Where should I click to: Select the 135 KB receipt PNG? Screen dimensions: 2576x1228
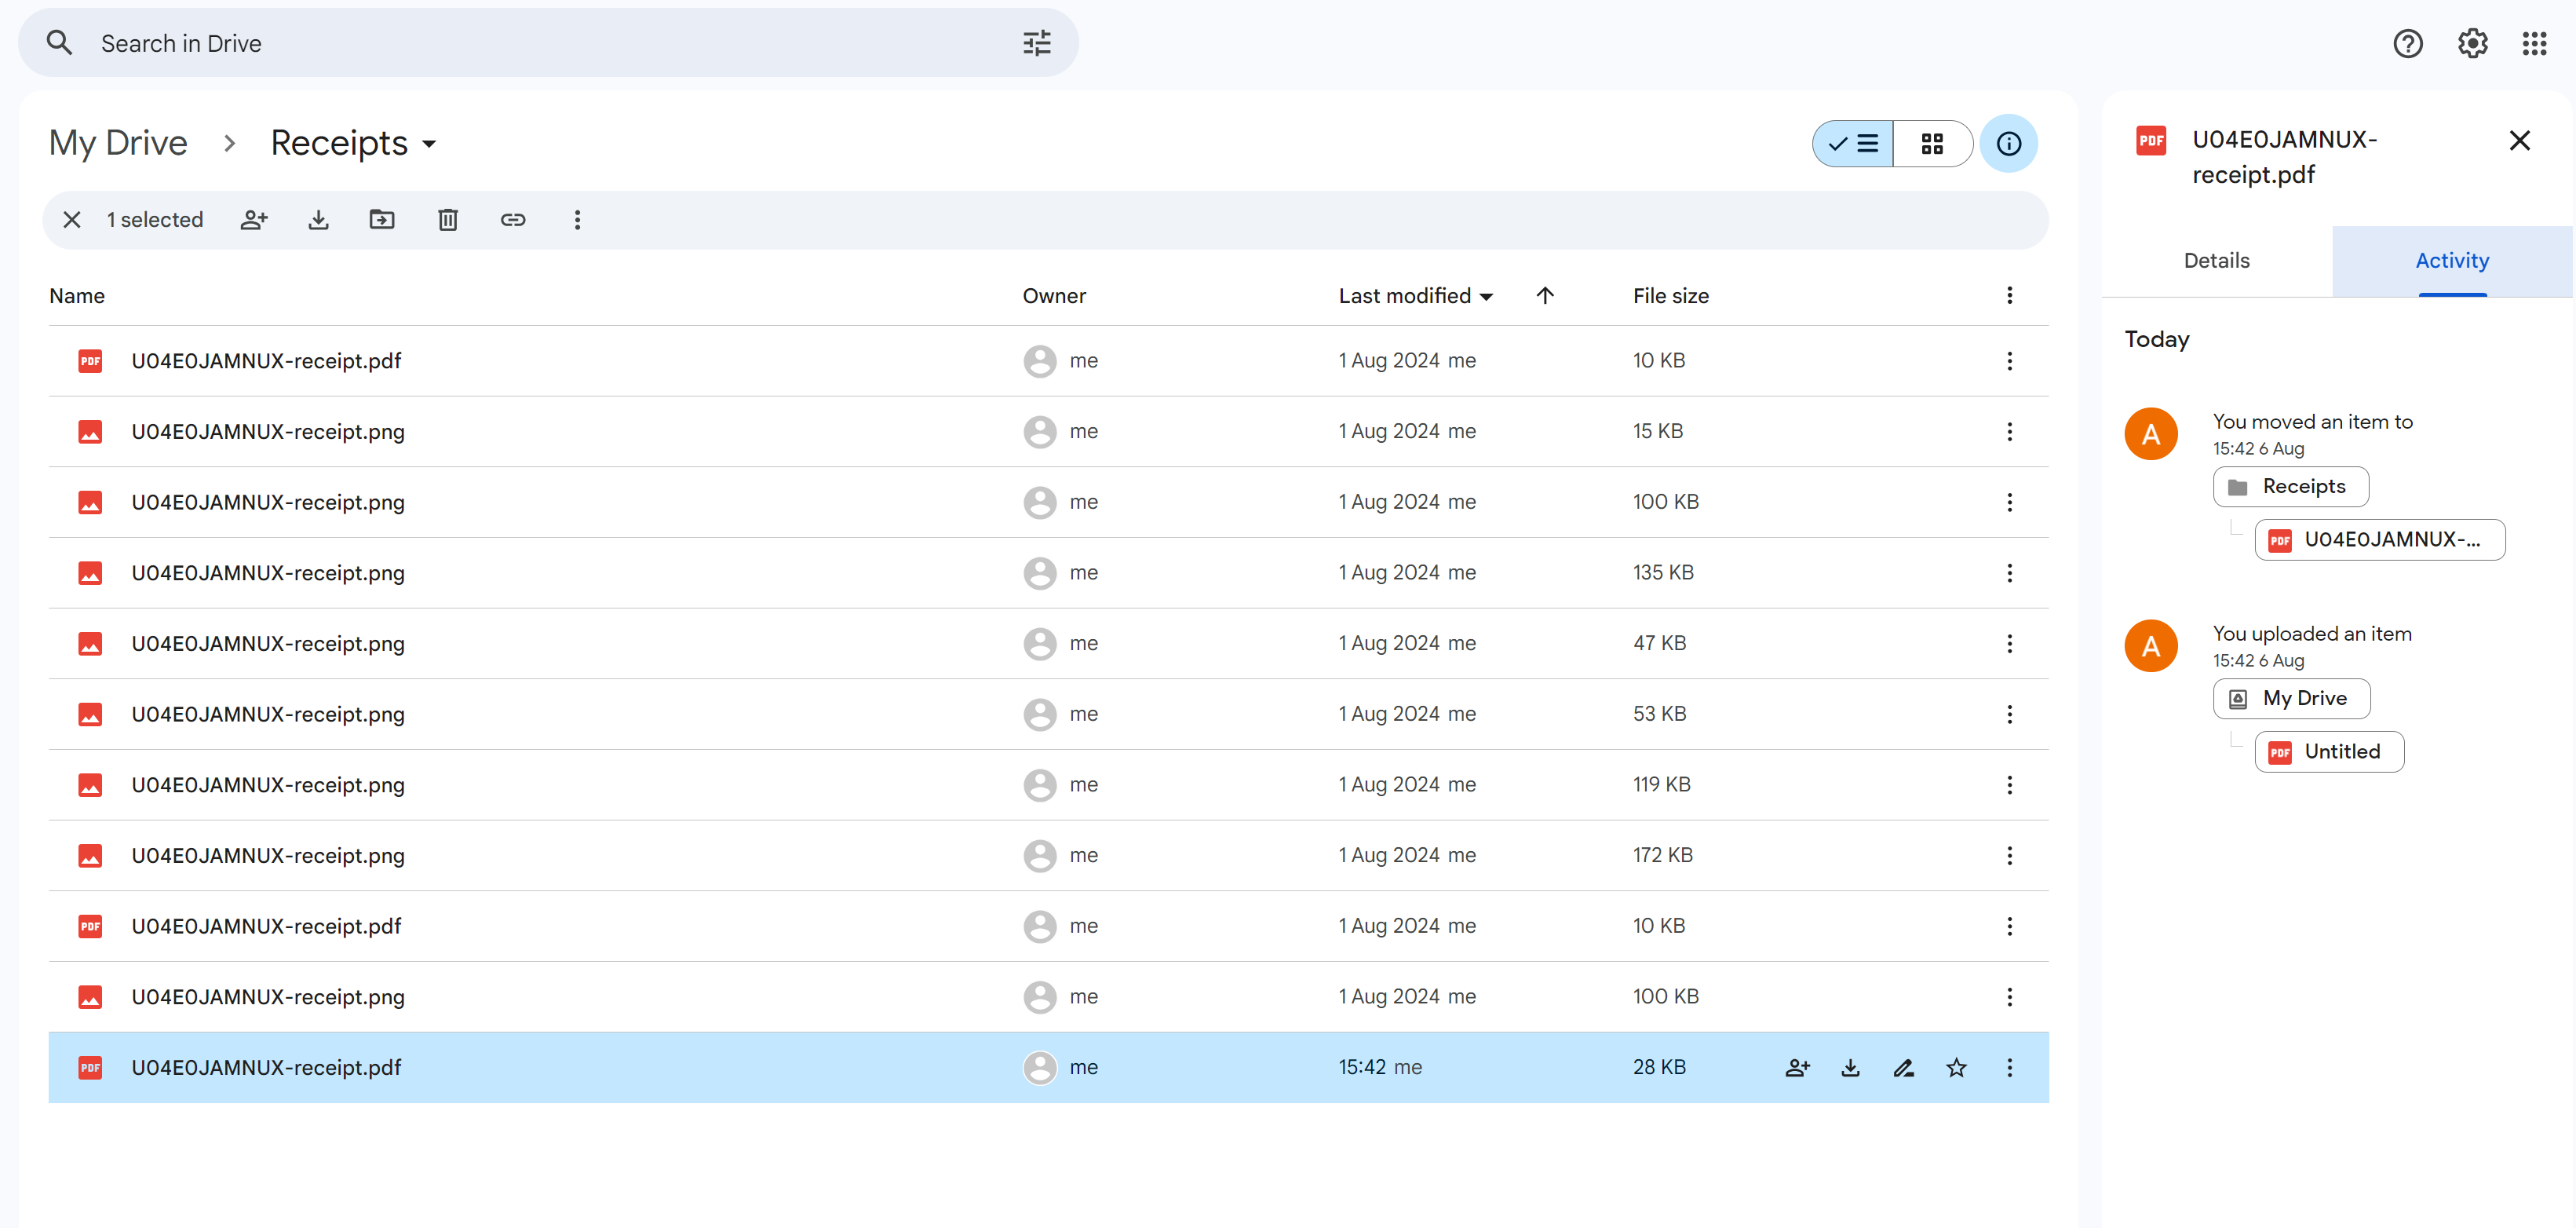(x=1048, y=573)
